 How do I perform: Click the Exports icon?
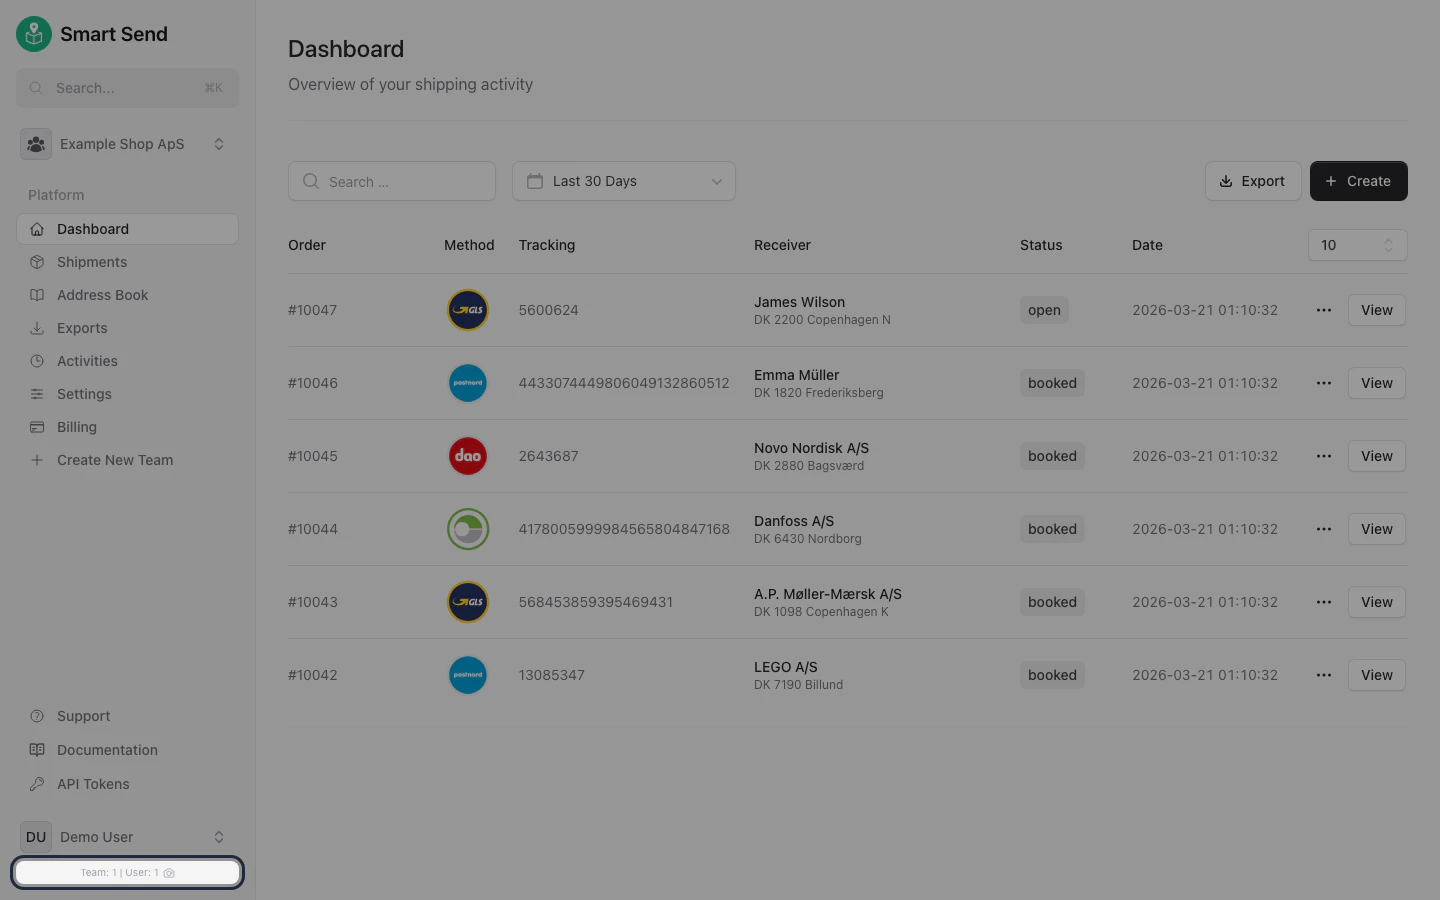click(x=36, y=328)
